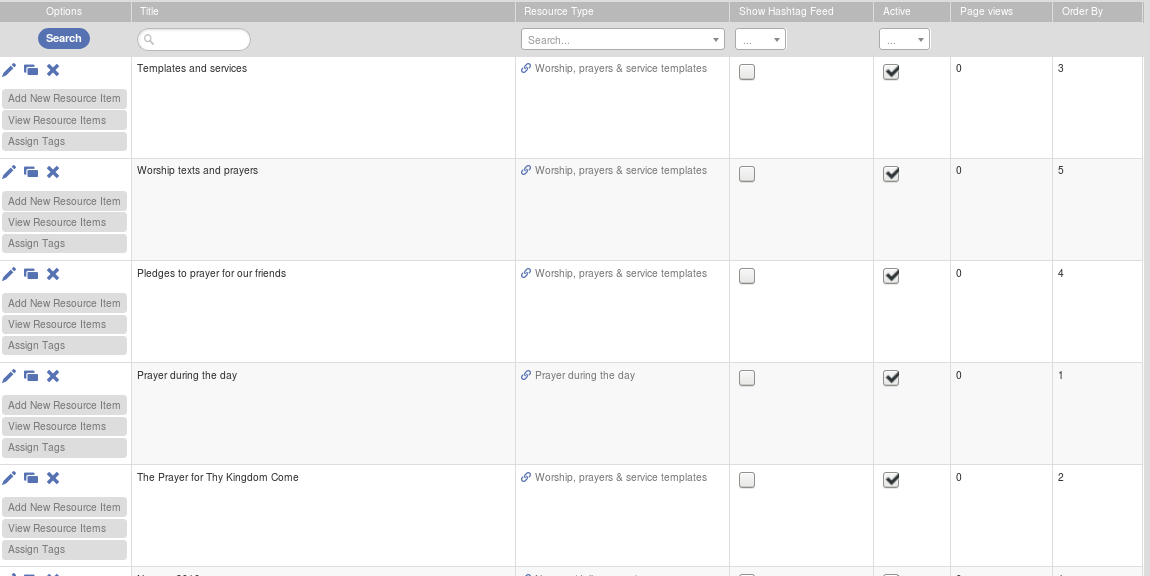Edit the 'Templates and services' row with pencil icon
Viewport: 1150px width, 576px height.
point(9,70)
